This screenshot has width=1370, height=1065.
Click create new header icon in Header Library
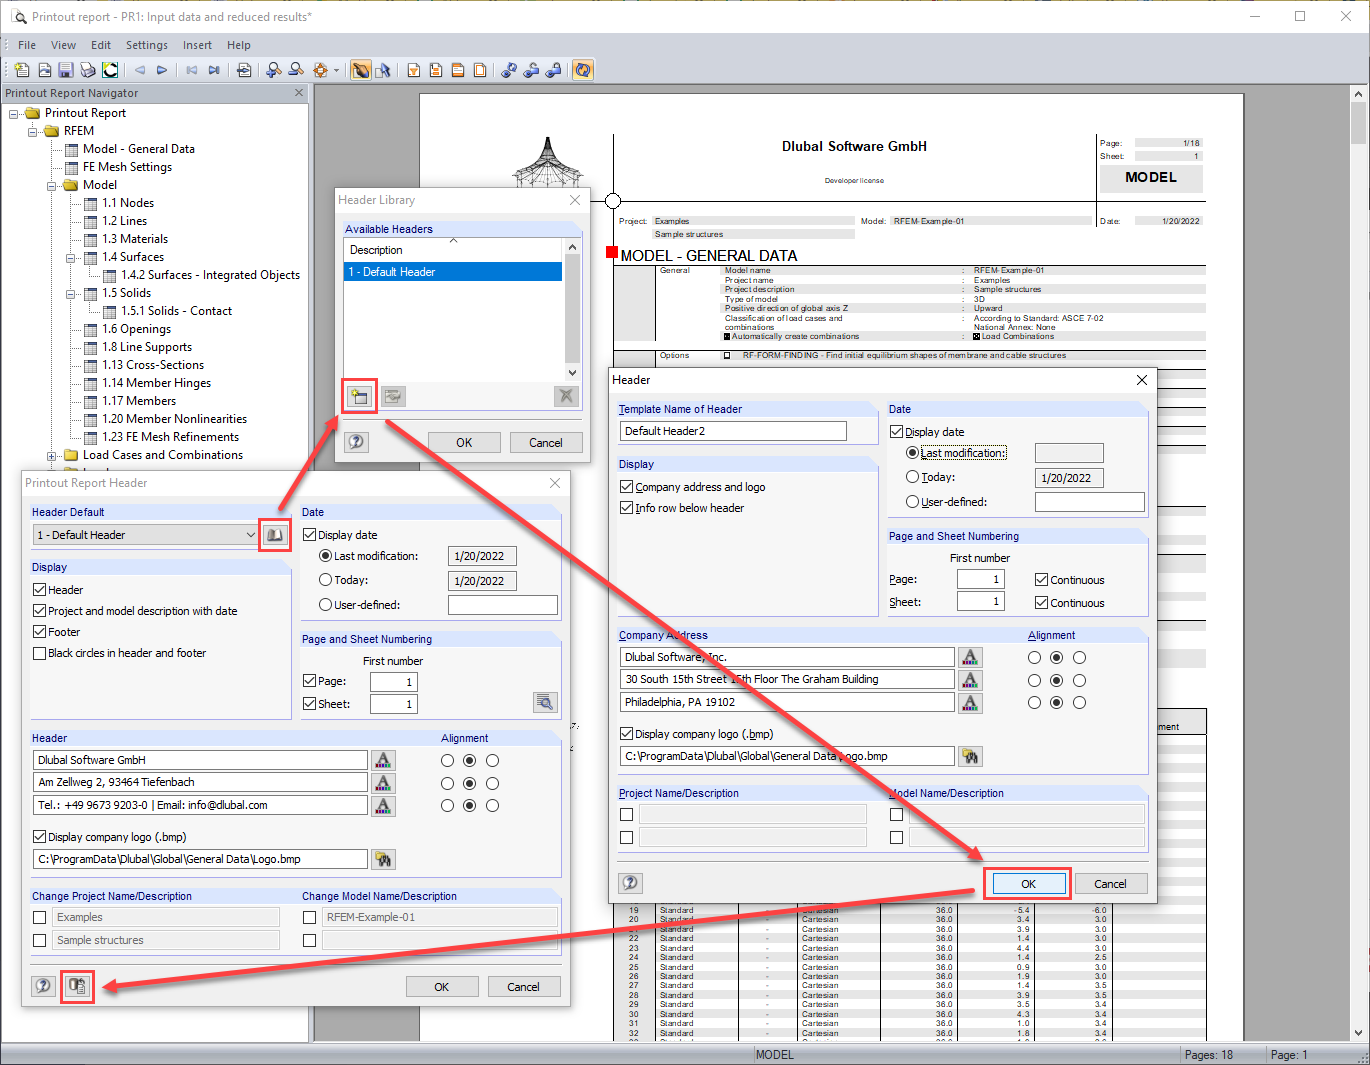tap(359, 397)
